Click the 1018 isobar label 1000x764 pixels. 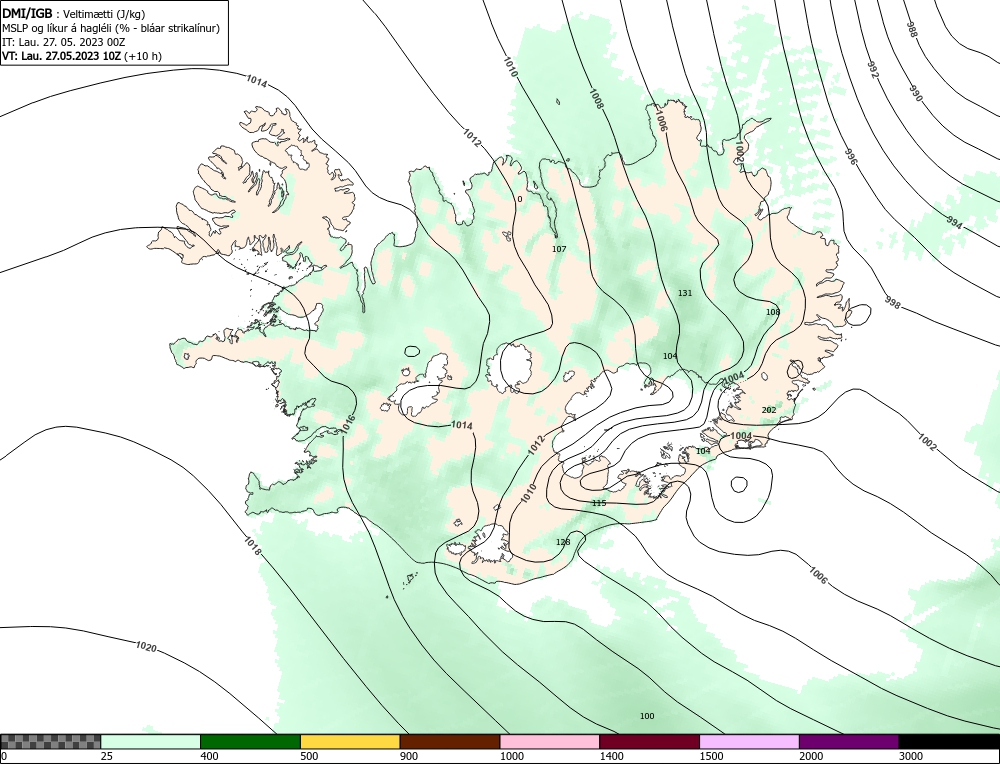coord(253,545)
